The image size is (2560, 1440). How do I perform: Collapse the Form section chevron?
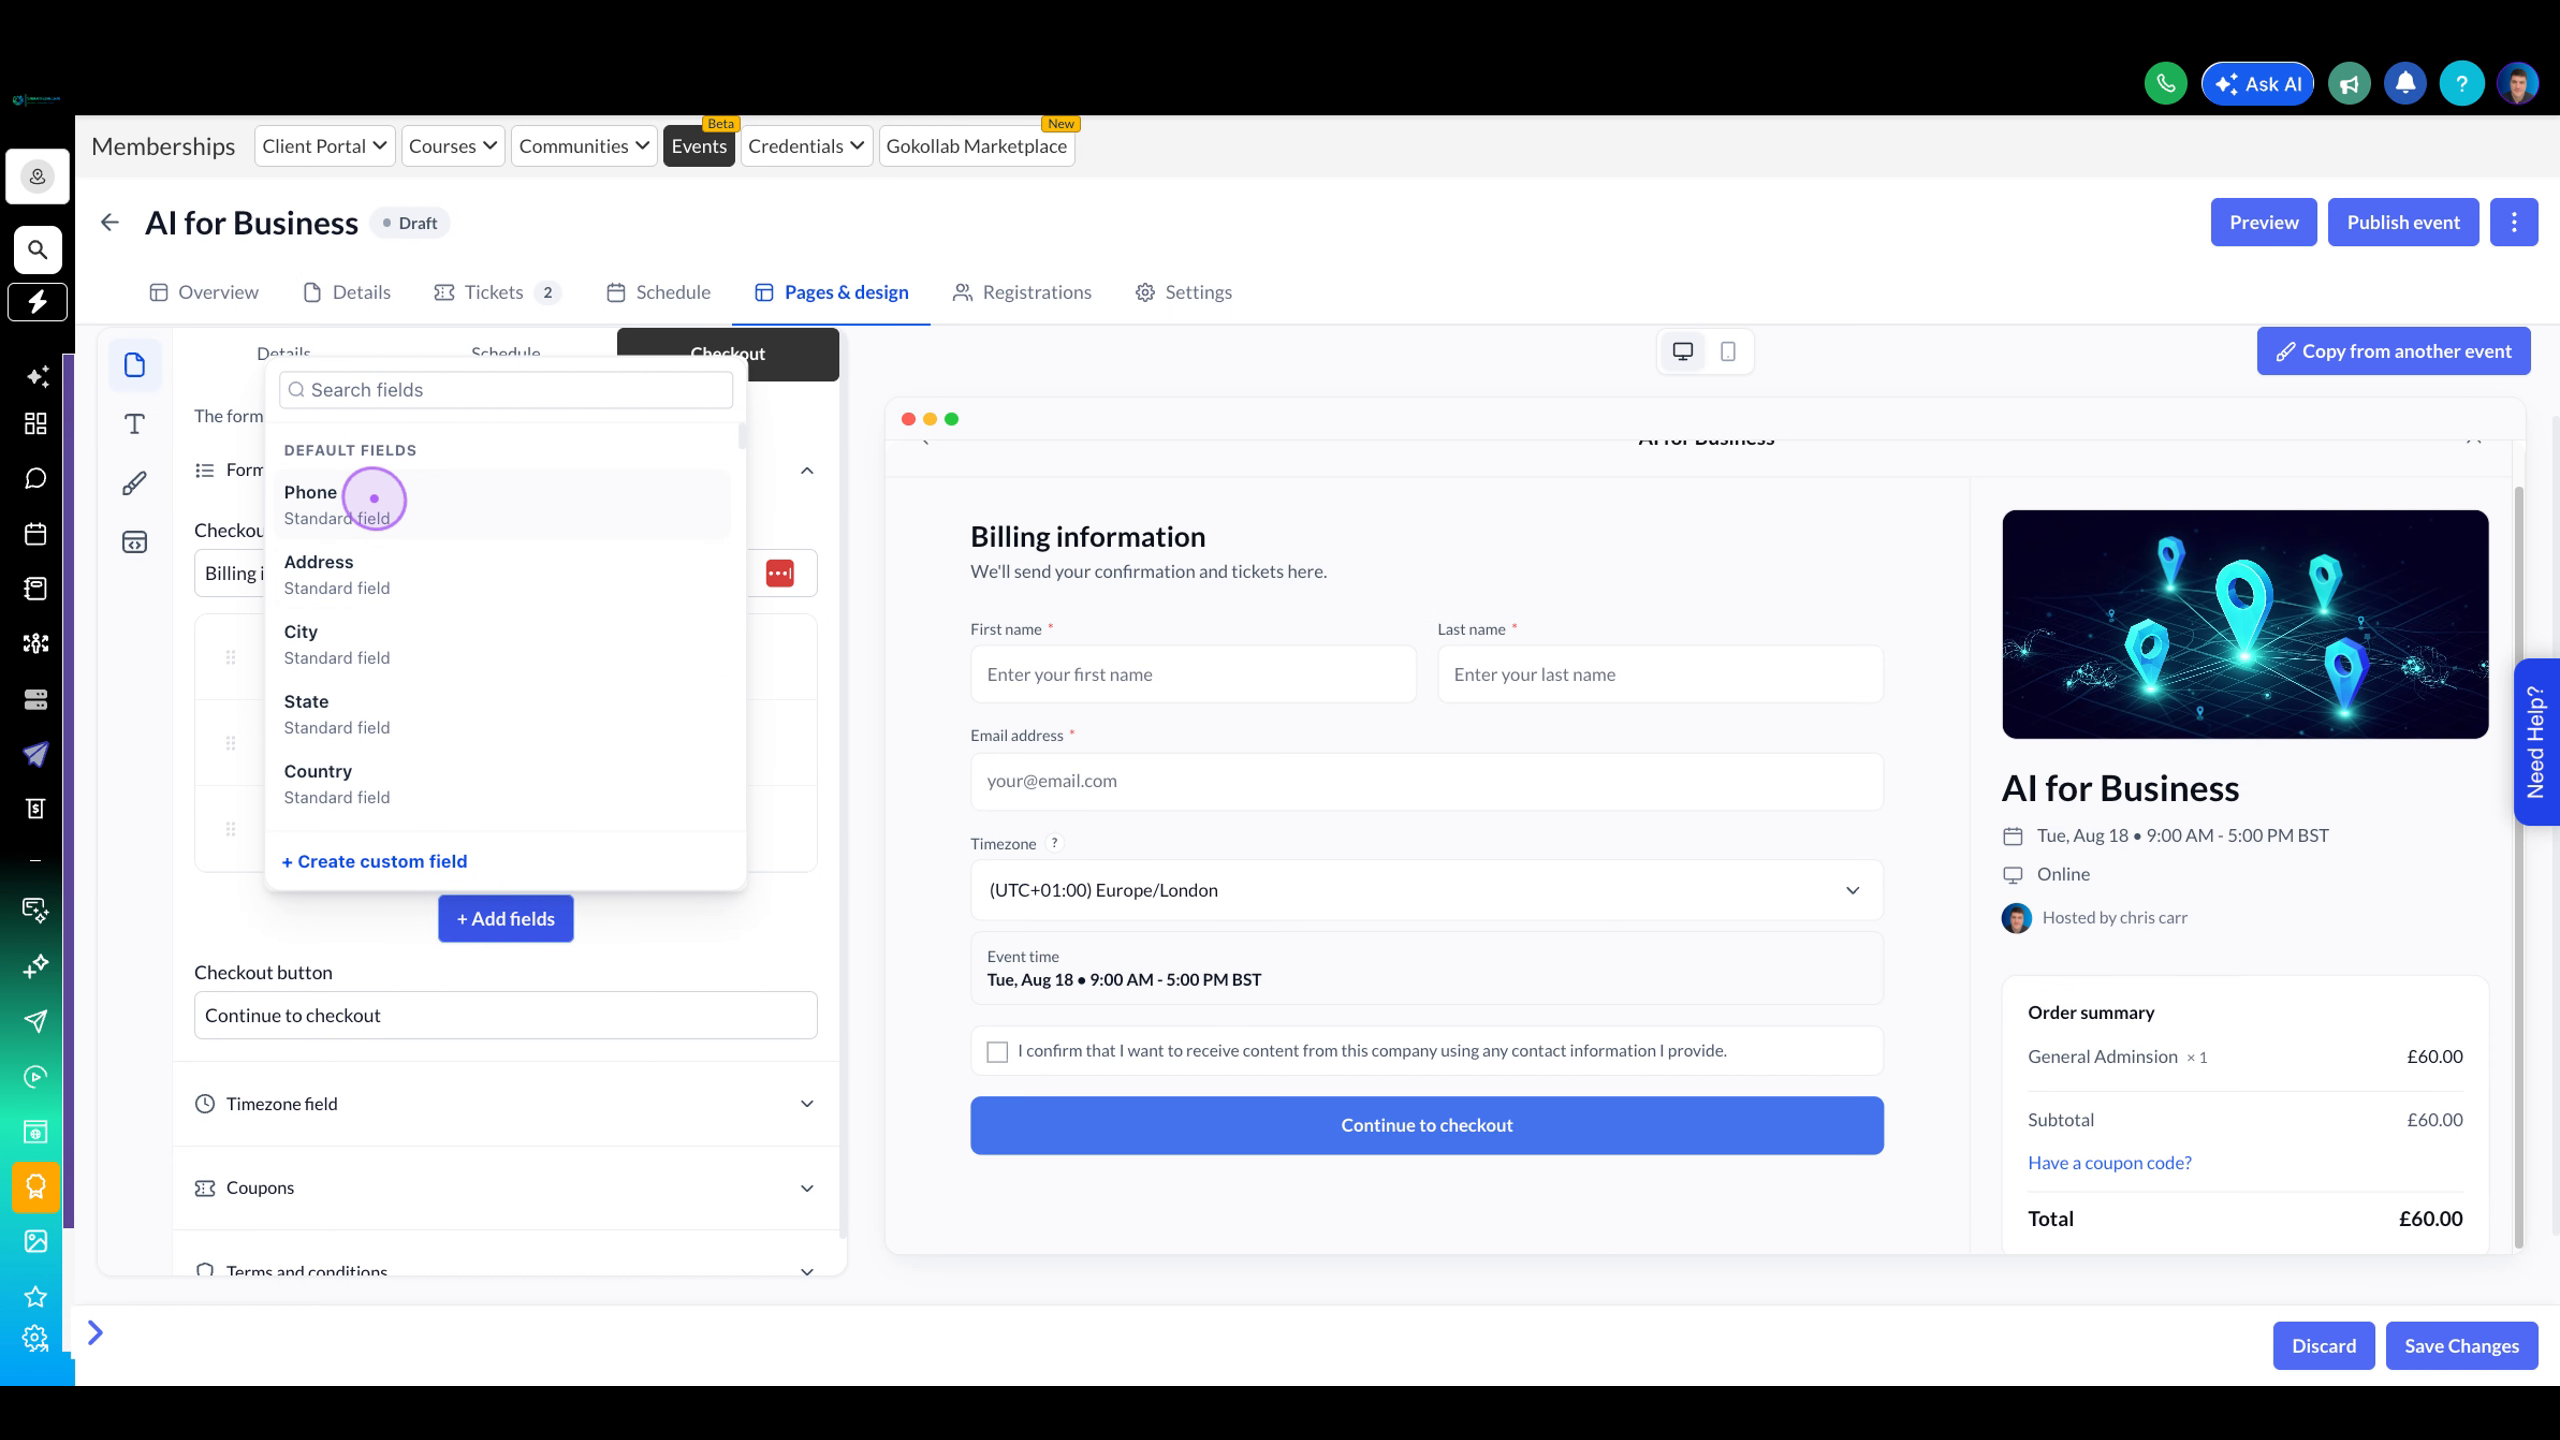pos(807,471)
